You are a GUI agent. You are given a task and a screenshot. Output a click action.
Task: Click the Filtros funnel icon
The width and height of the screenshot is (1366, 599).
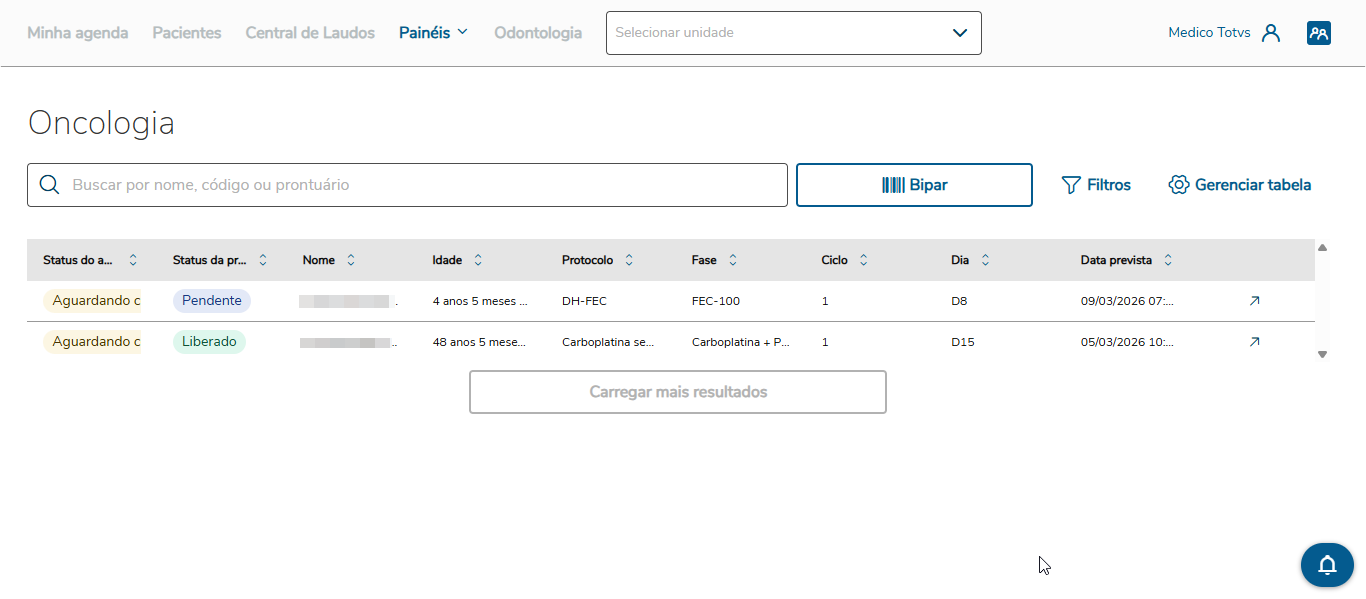pos(1071,185)
